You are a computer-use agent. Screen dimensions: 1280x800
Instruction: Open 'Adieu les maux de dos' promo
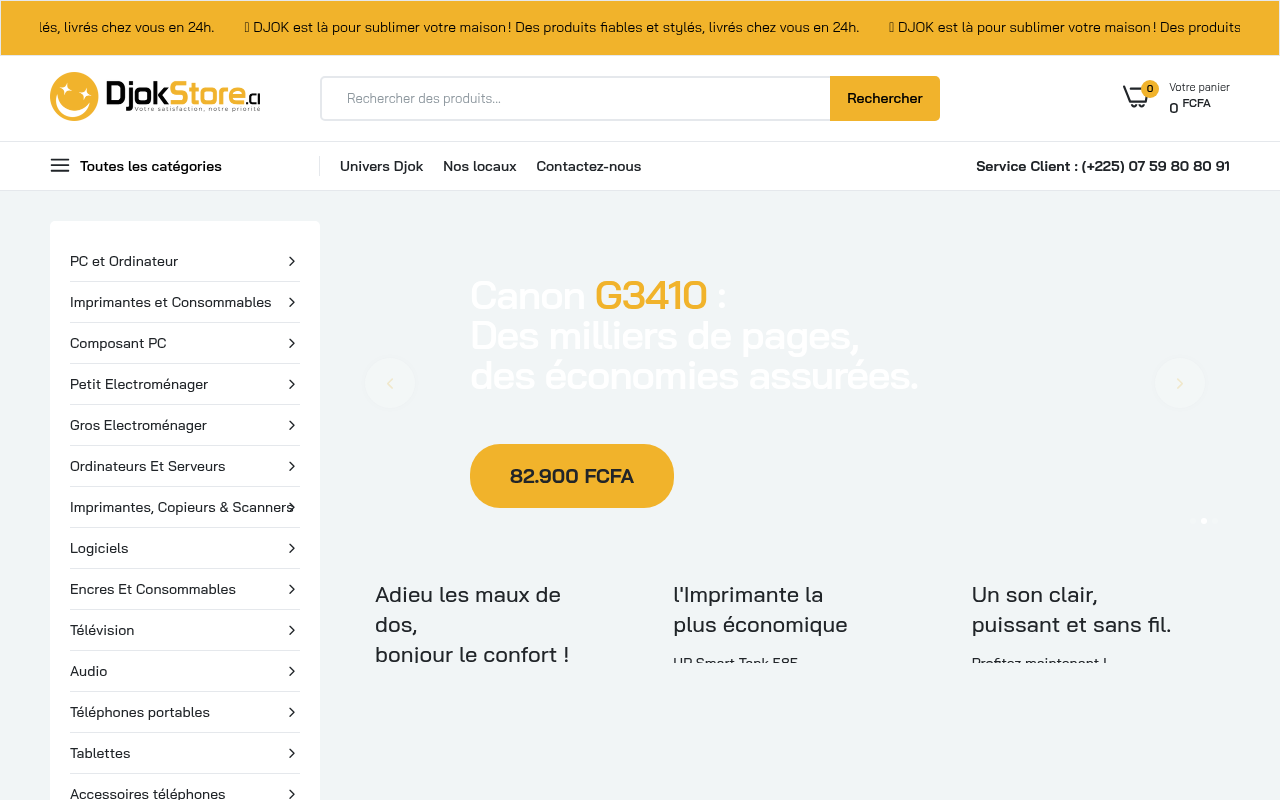(472, 624)
